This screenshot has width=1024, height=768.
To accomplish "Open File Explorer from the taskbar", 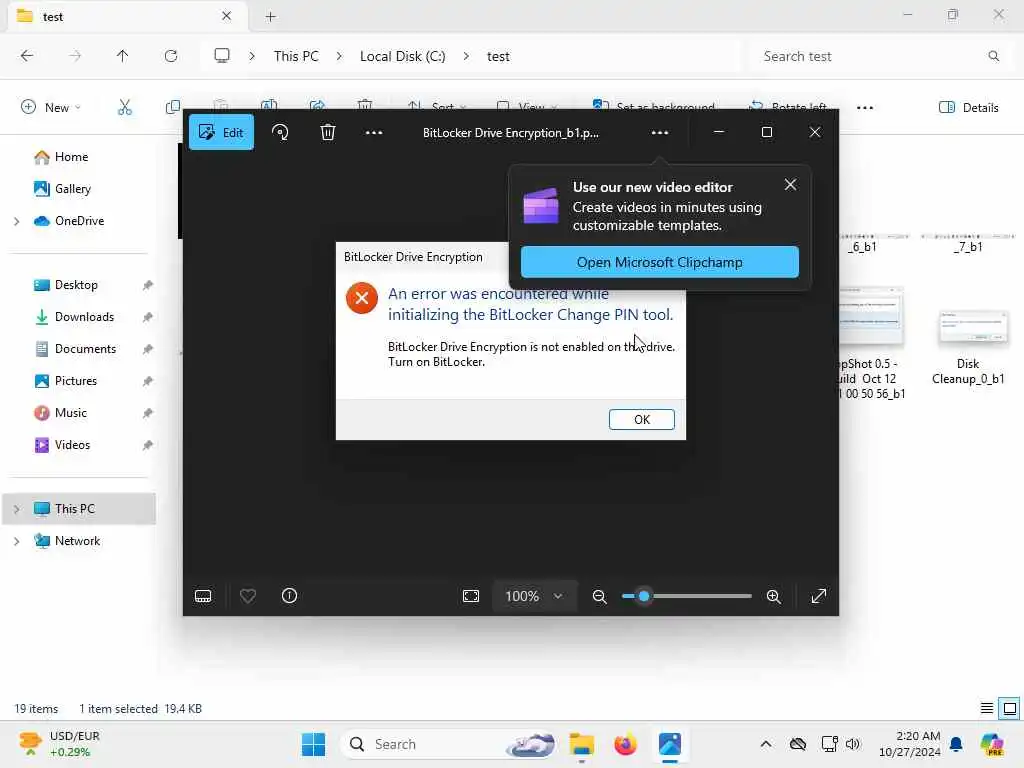I will point(581,744).
